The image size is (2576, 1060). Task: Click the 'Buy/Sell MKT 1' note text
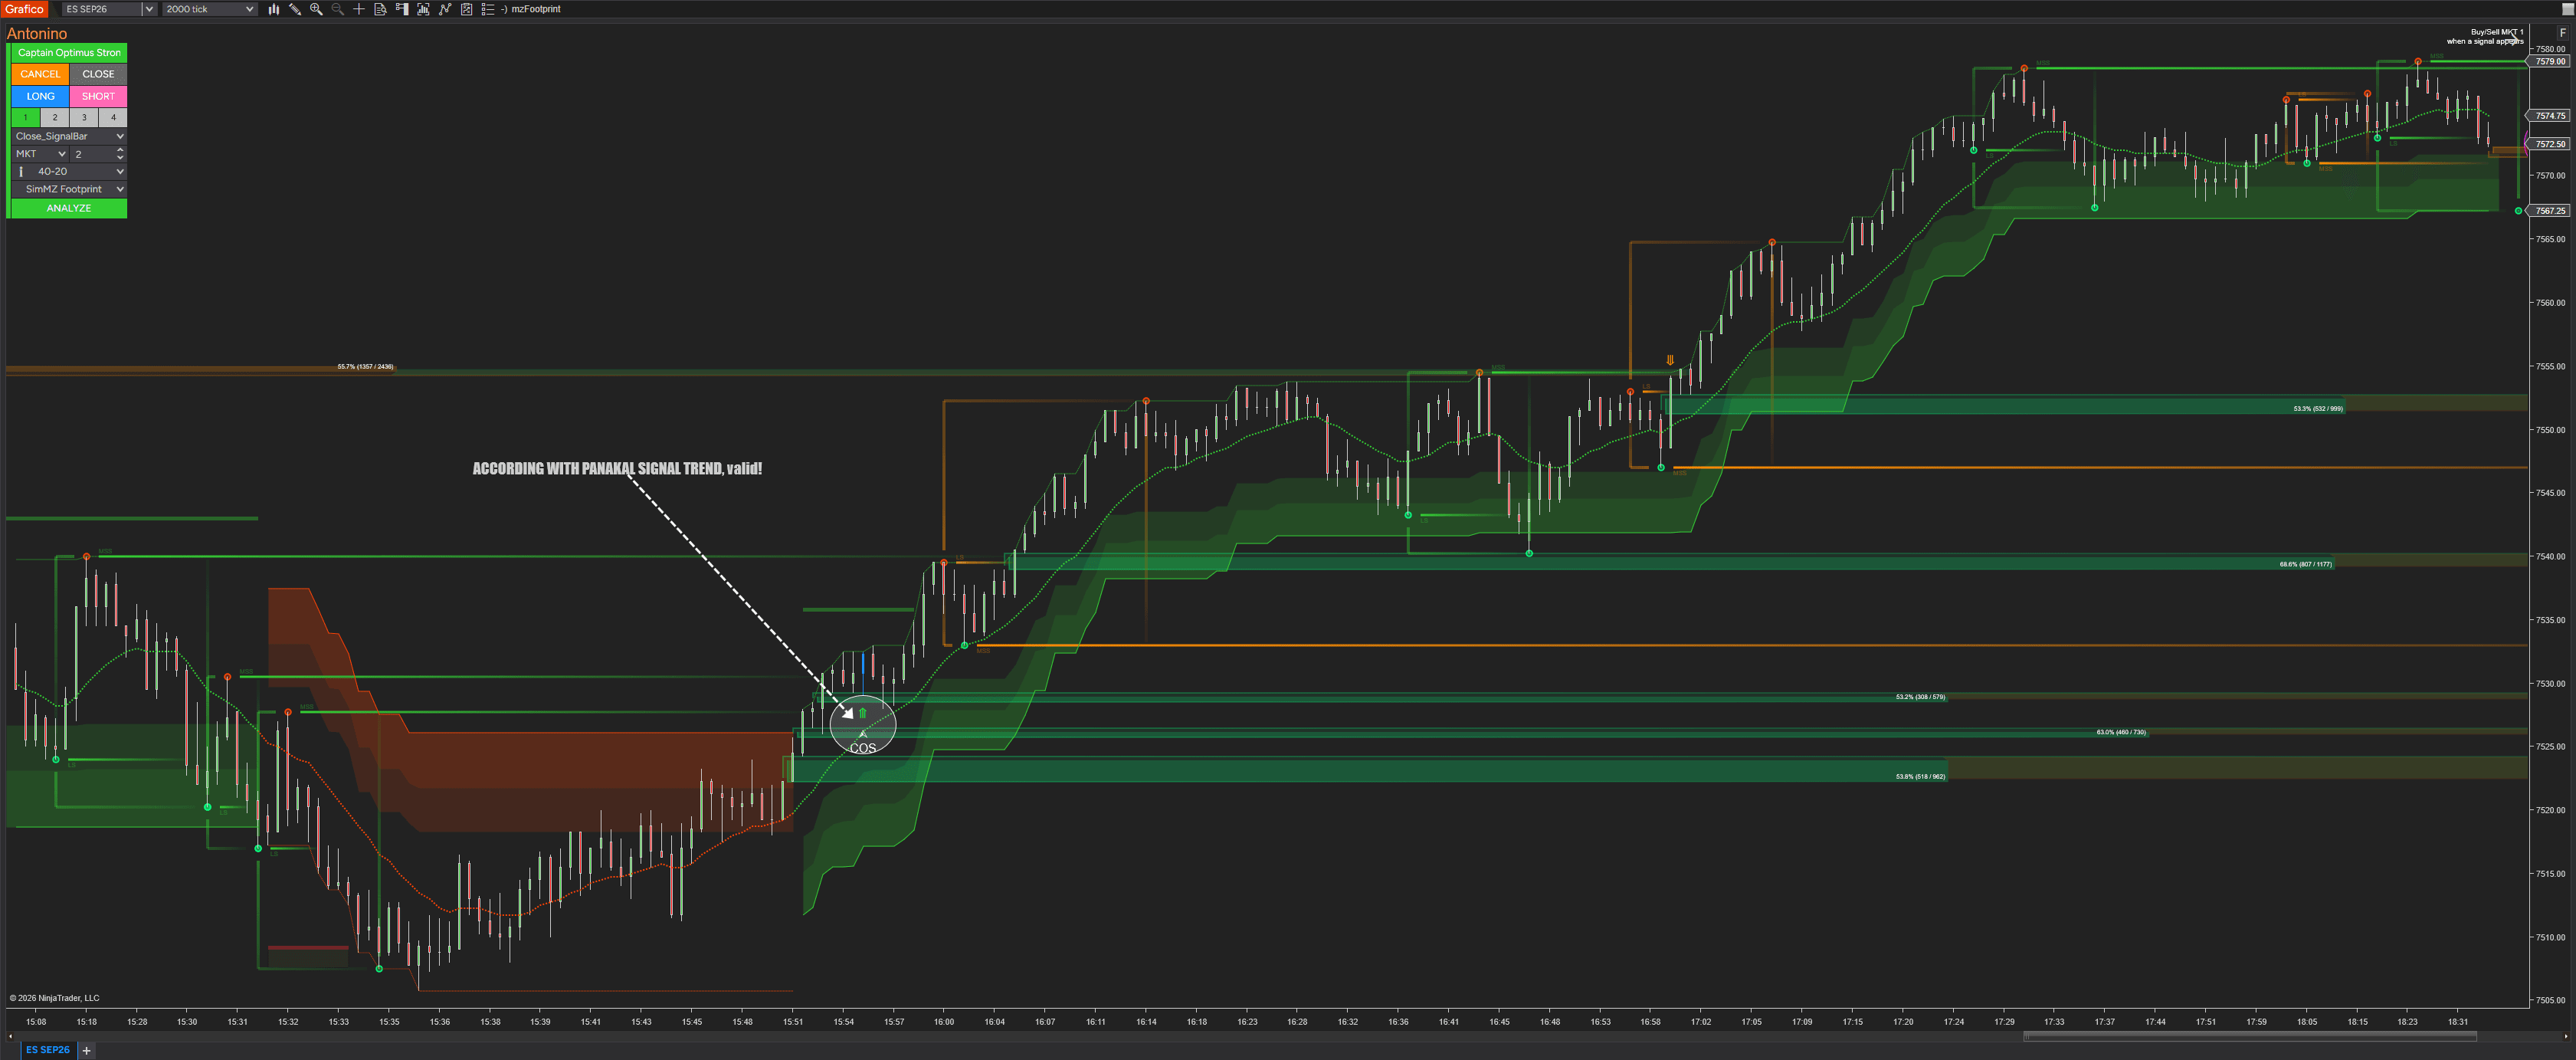[x=2497, y=32]
